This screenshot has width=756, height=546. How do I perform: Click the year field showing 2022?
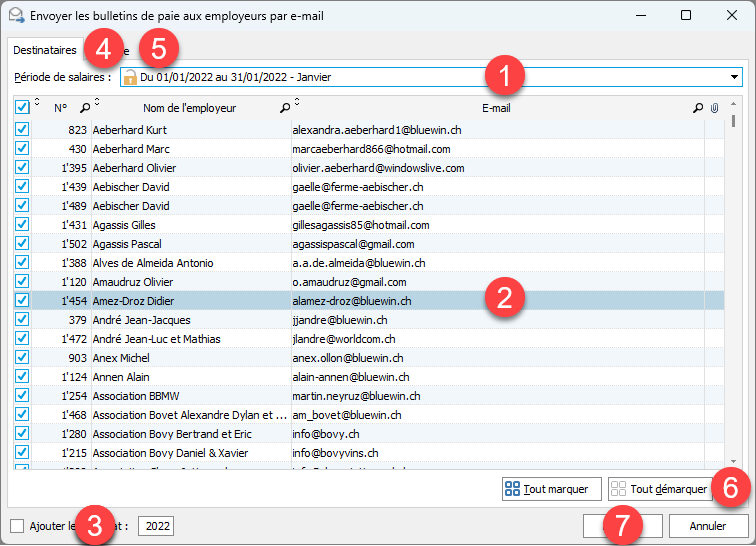coord(155,526)
